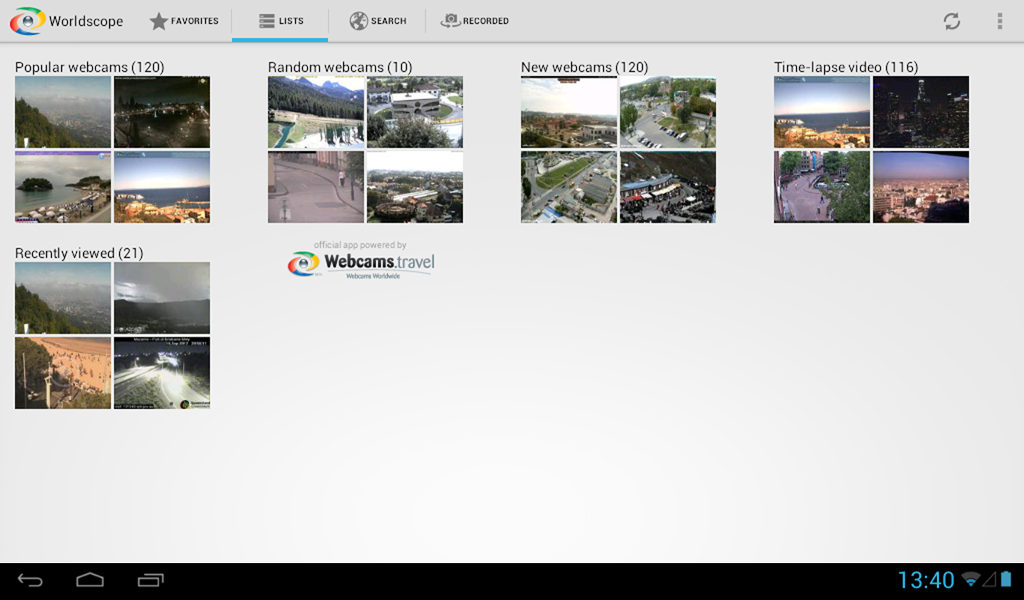Open Time-lapse video (116) section
Image resolution: width=1024 pixels, height=600 pixels.
[843, 67]
